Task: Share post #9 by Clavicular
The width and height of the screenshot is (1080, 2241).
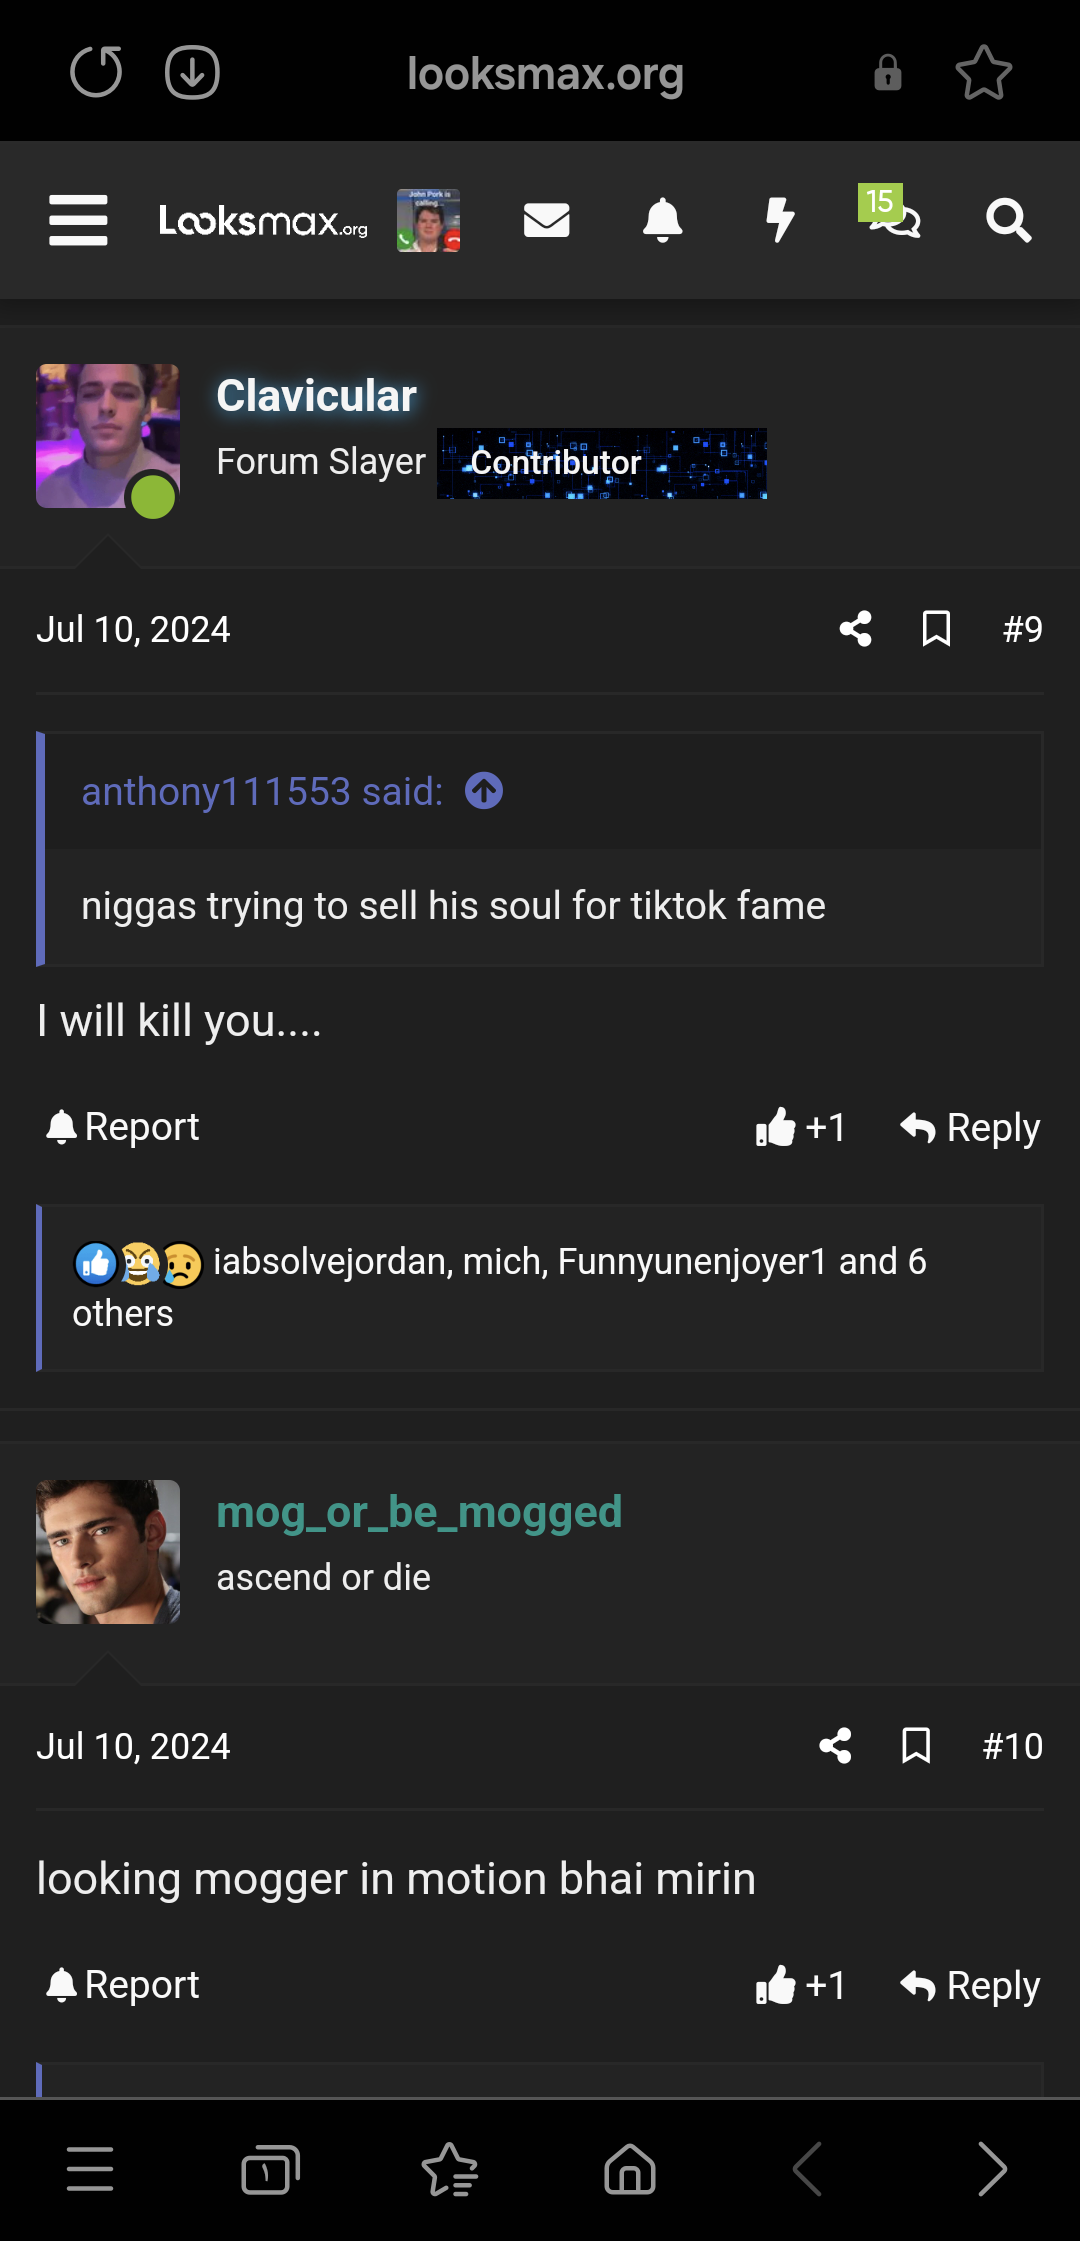Action: (855, 629)
